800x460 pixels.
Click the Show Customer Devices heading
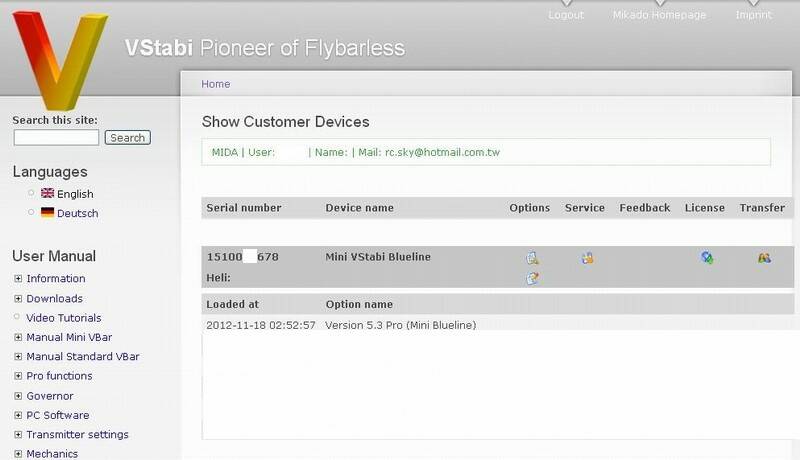point(285,121)
